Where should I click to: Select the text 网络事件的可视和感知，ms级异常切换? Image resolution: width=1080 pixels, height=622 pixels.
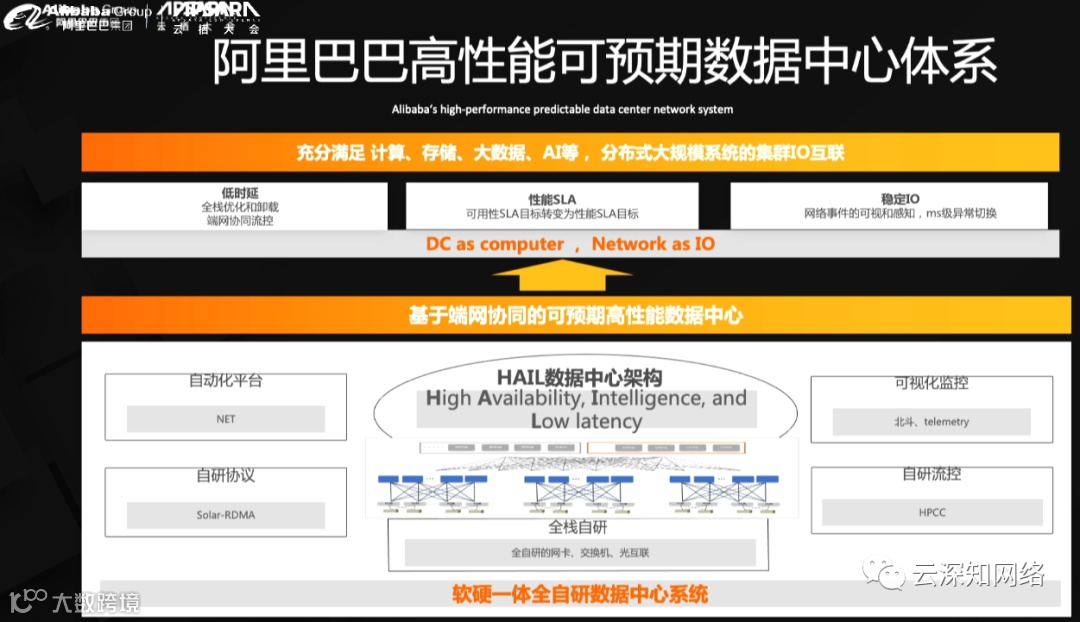click(900, 213)
